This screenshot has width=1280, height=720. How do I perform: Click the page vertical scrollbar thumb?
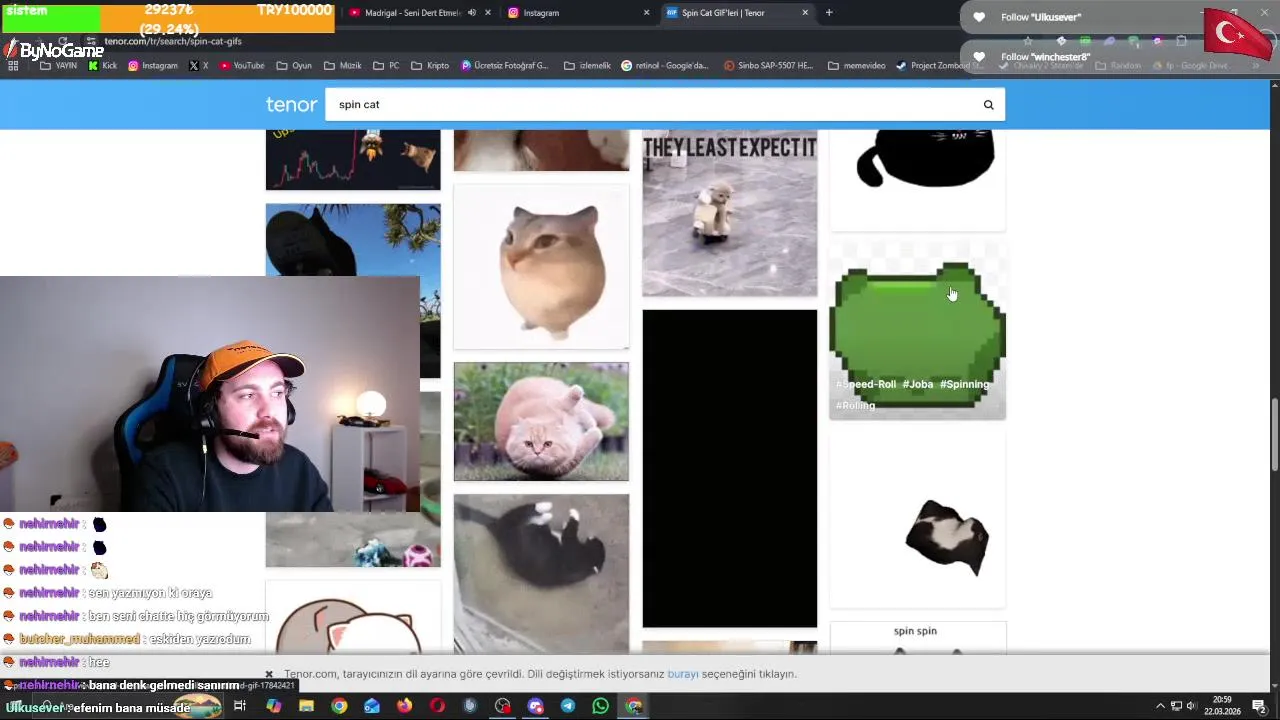1274,435
